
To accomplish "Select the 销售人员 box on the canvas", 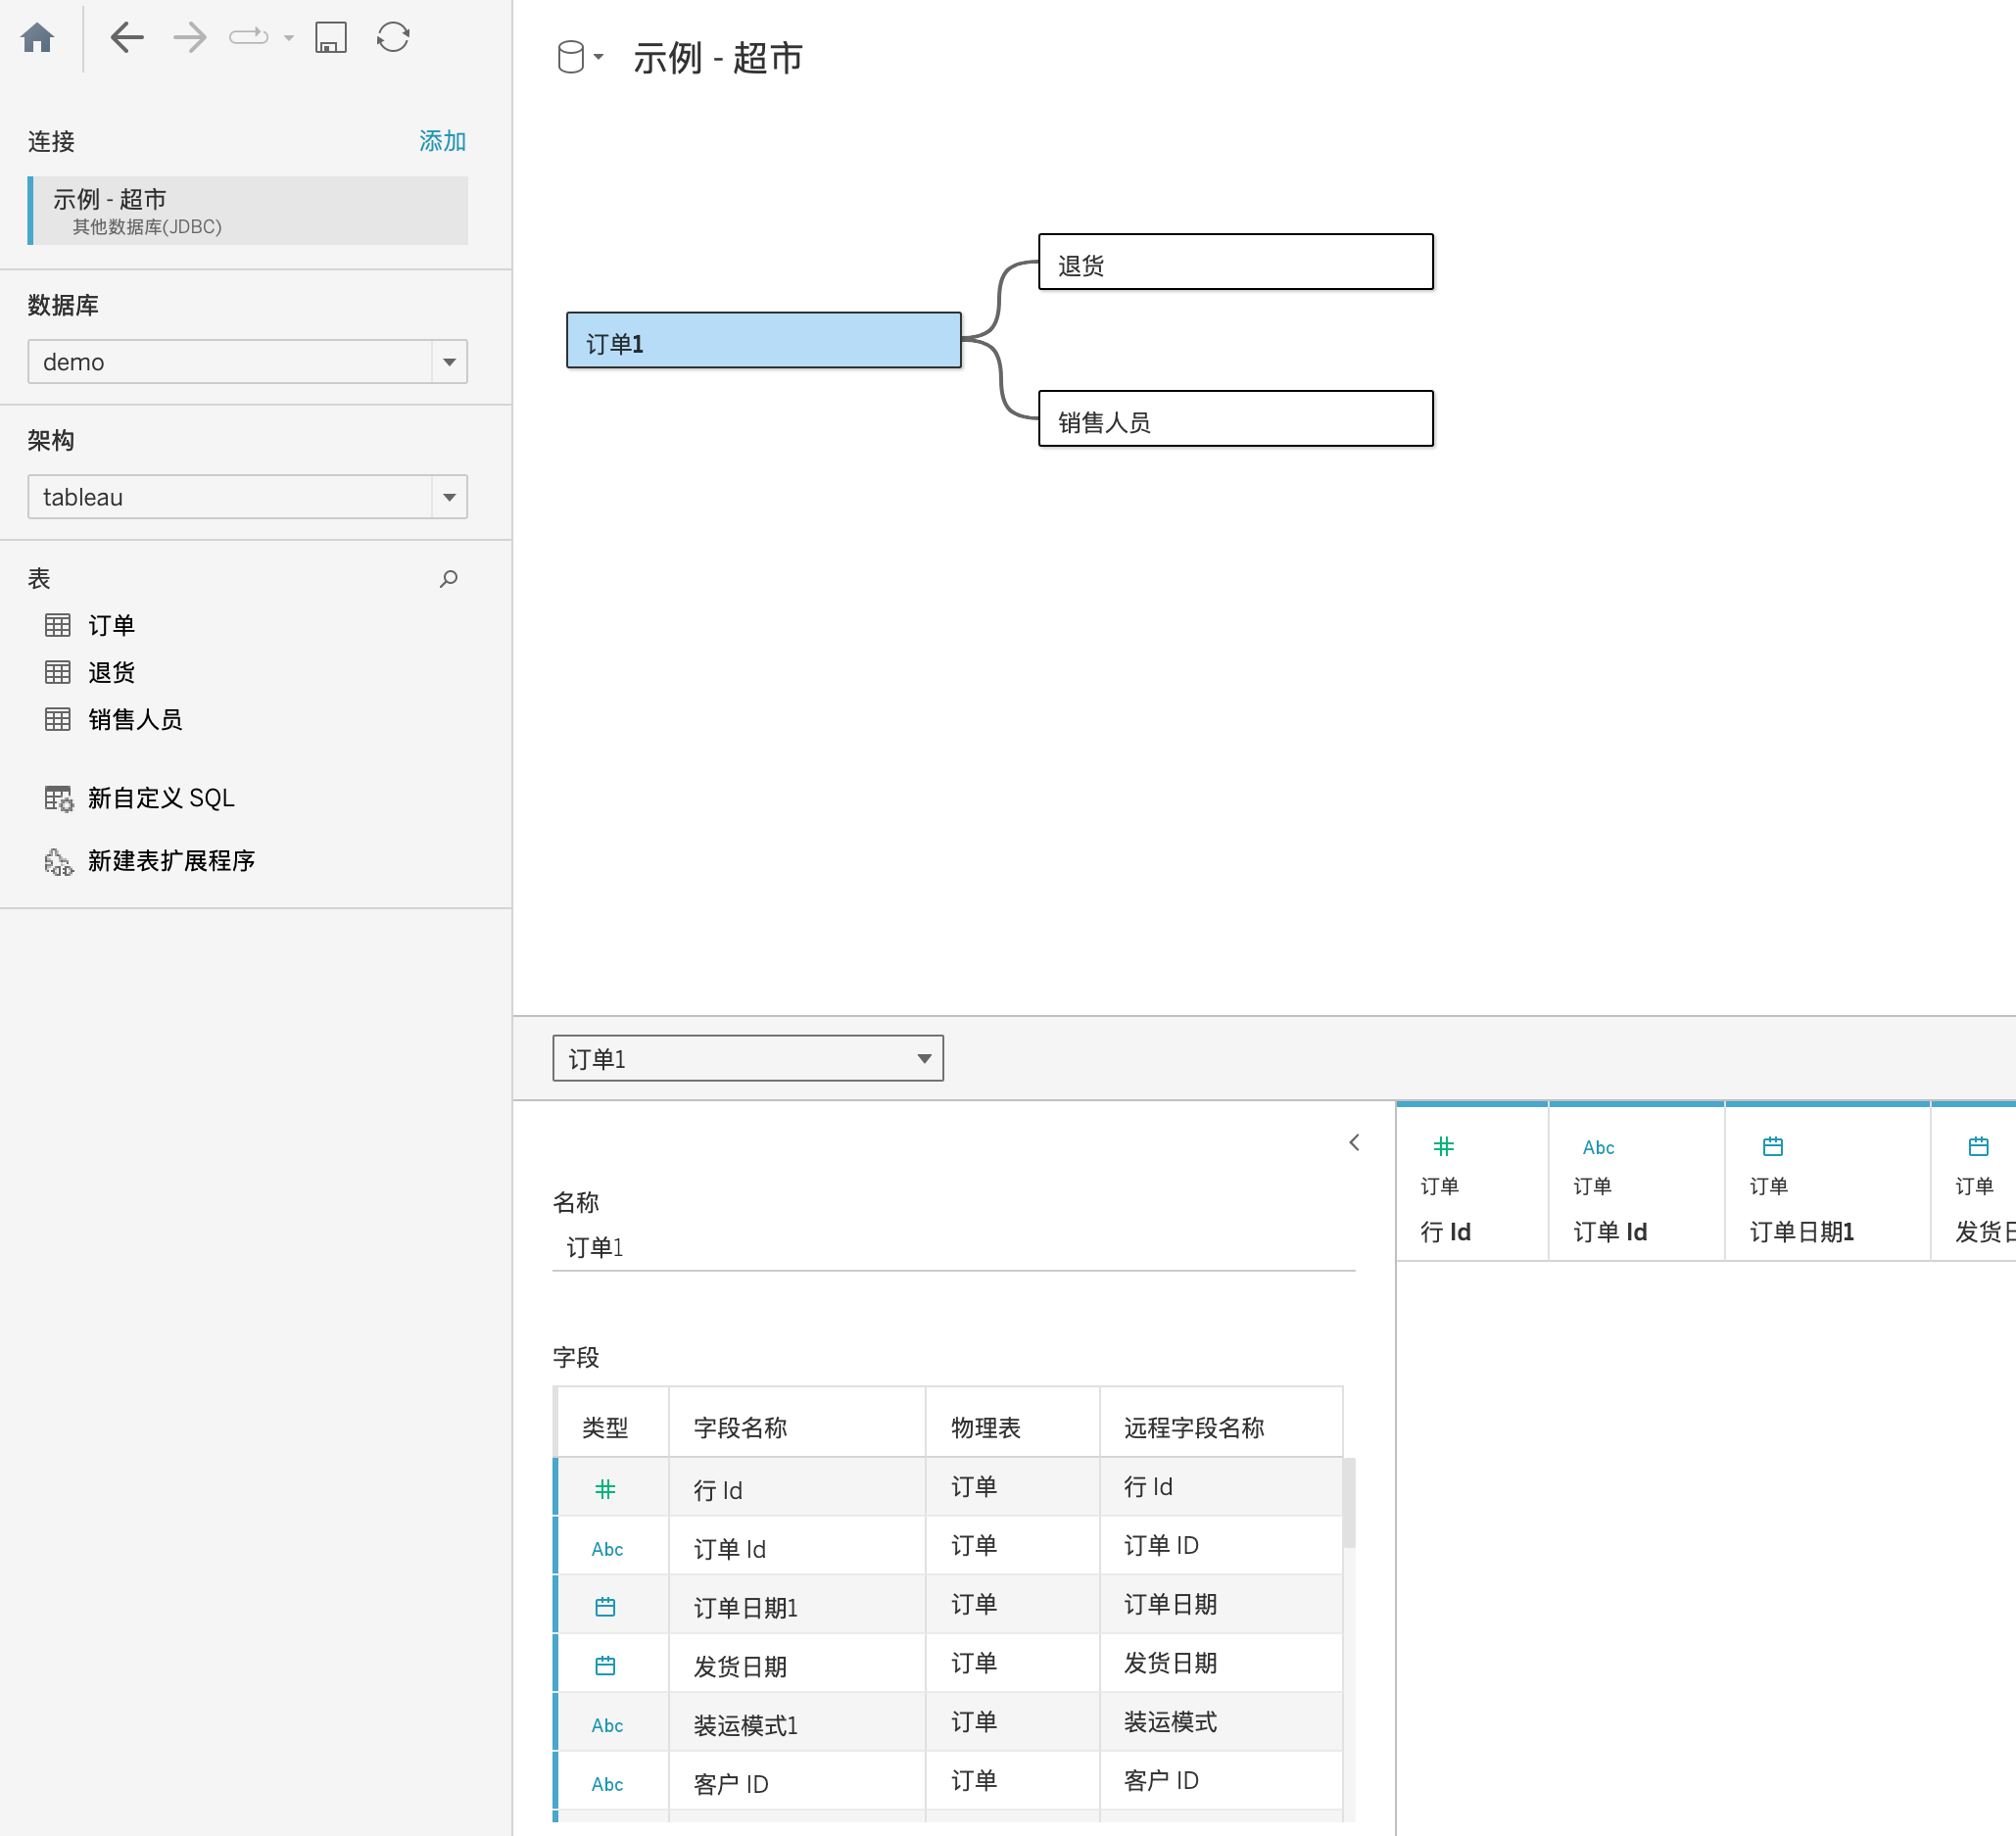I will point(1235,419).
